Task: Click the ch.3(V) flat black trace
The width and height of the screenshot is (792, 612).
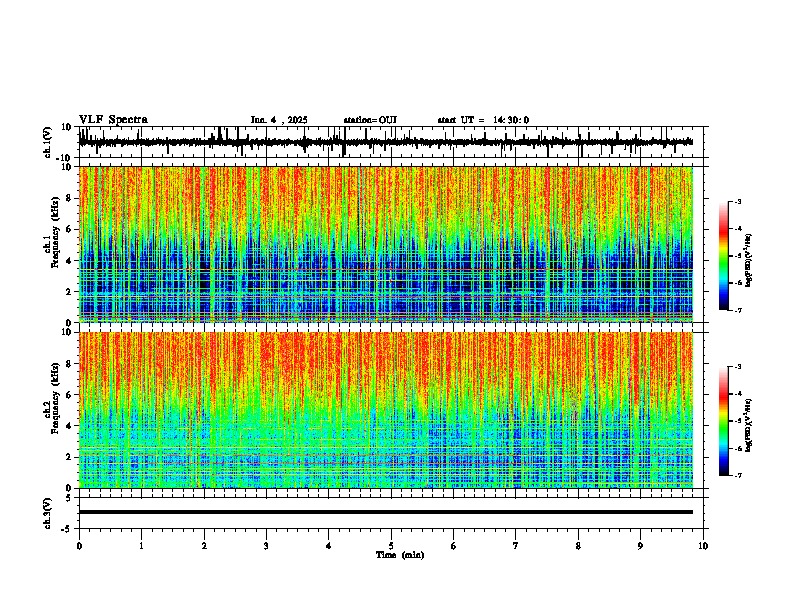Action: pyautogui.click(x=386, y=512)
